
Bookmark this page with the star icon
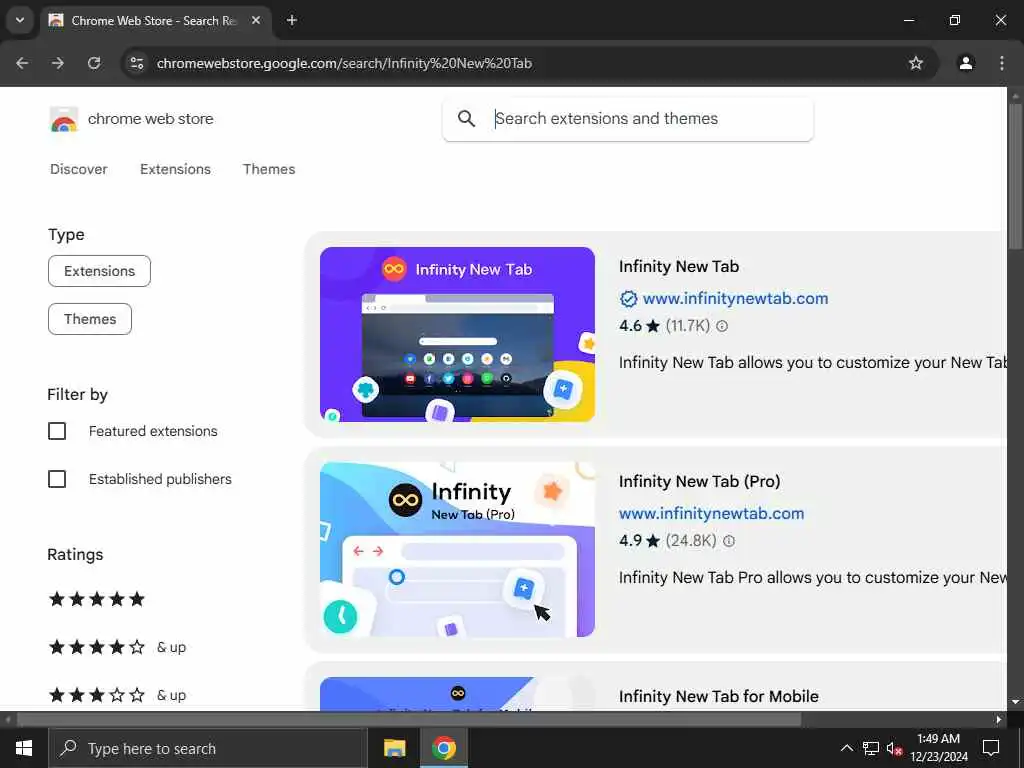pyautogui.click(x=916, y=63)
